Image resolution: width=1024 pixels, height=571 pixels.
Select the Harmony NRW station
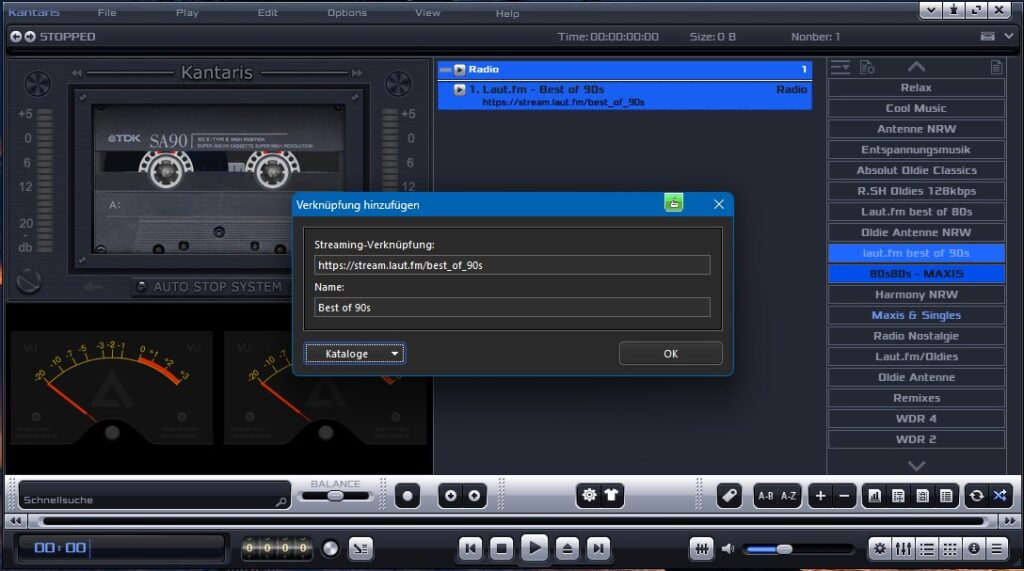916,295
